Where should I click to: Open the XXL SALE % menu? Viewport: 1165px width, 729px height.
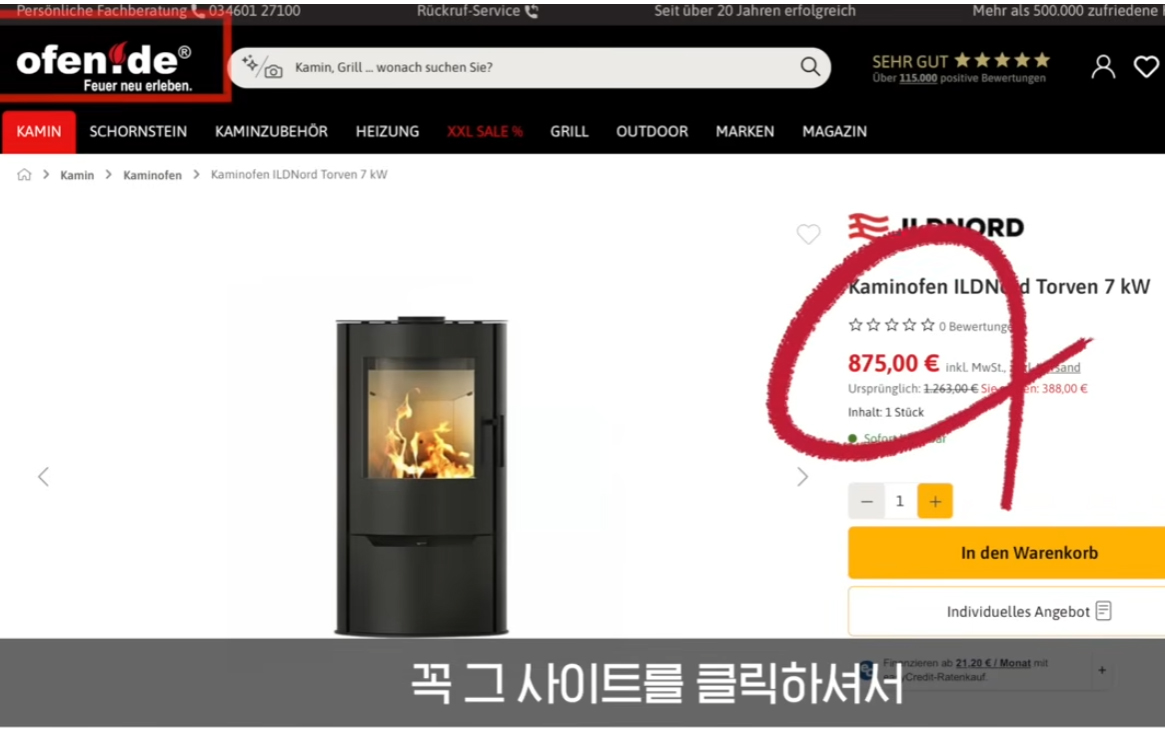[484, 132]
